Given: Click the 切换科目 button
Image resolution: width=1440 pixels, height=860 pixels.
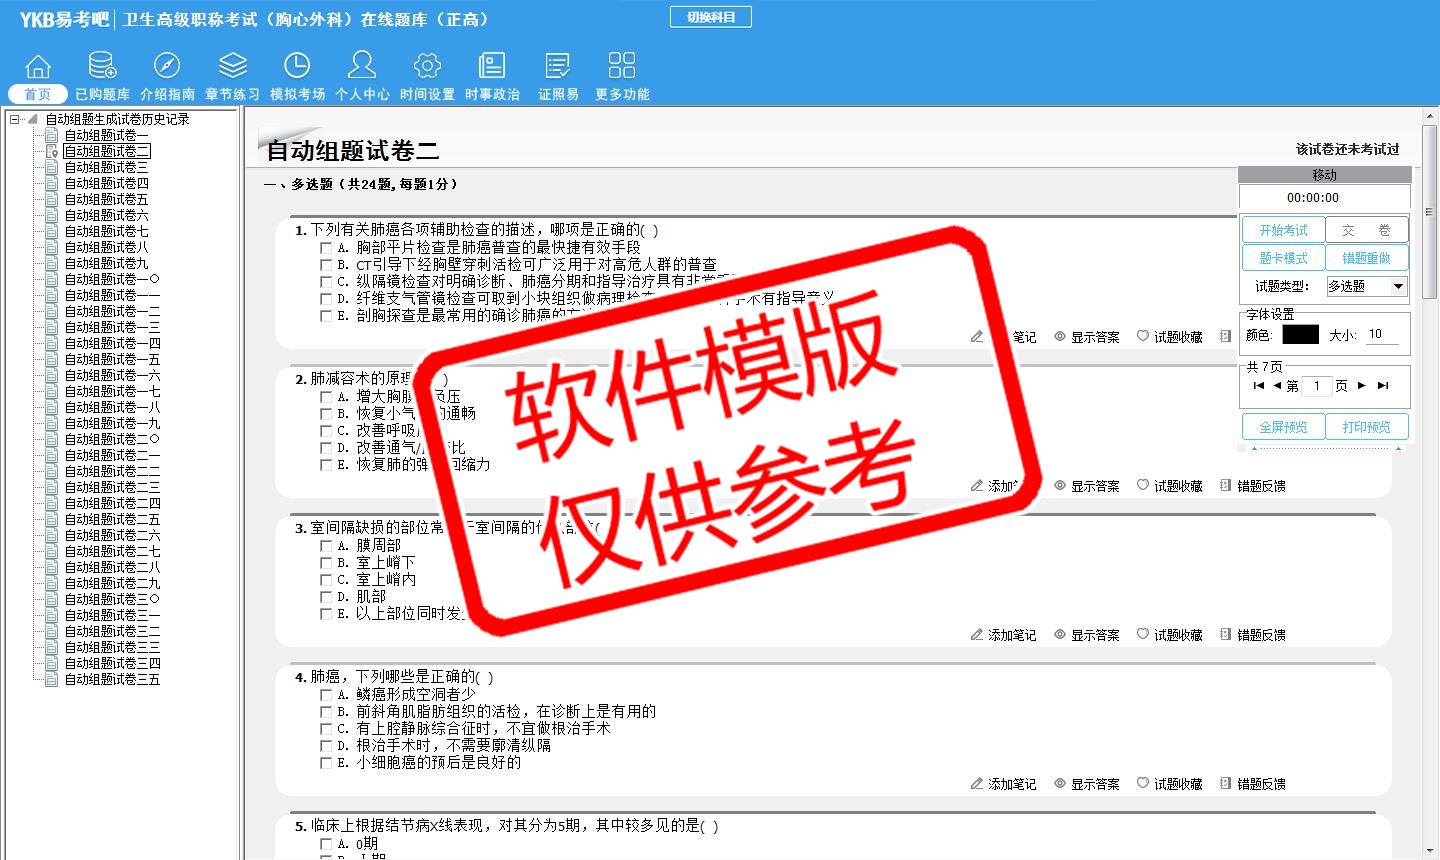Looking at the screenshot, I should click(710, 17).
